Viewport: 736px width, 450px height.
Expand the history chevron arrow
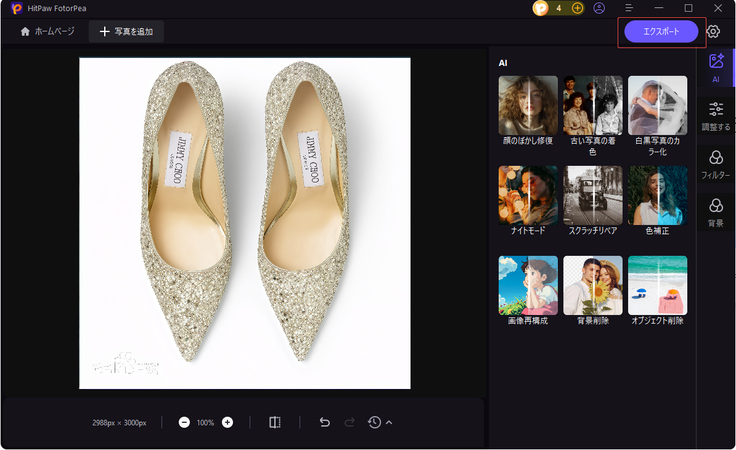(389, 422)
